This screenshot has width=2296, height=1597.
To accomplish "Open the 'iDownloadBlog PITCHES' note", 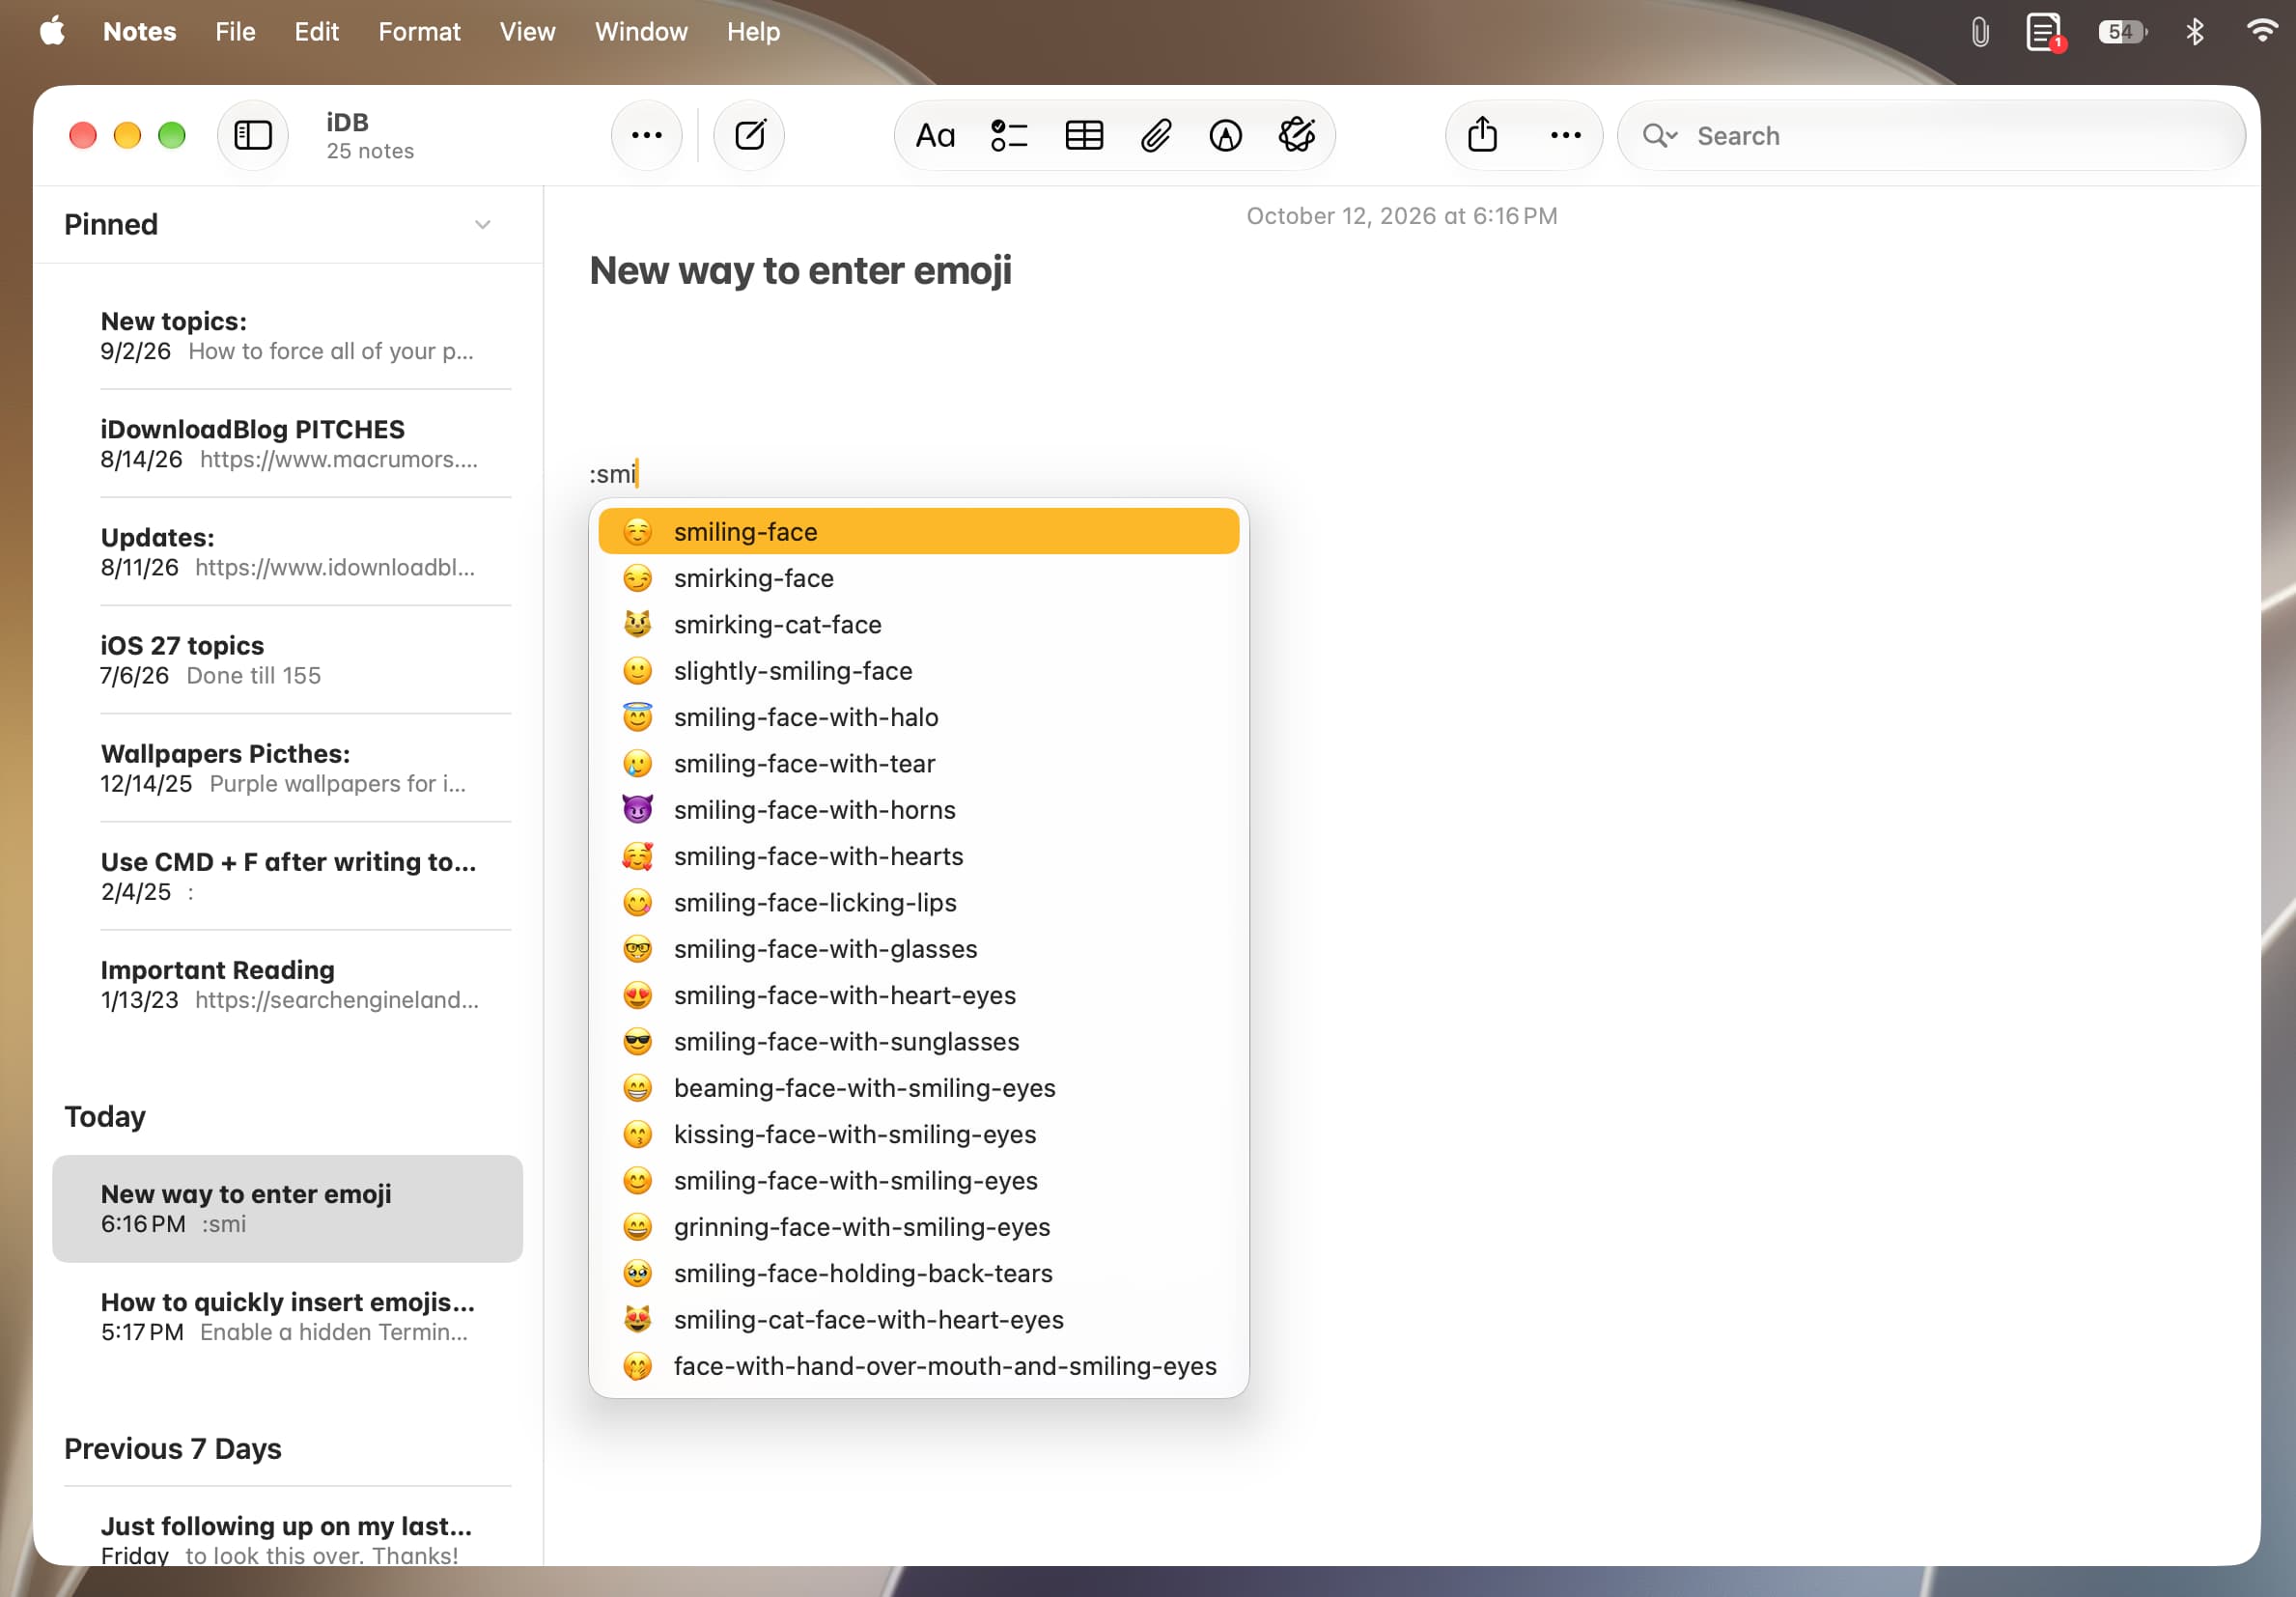I will (287, 443).
